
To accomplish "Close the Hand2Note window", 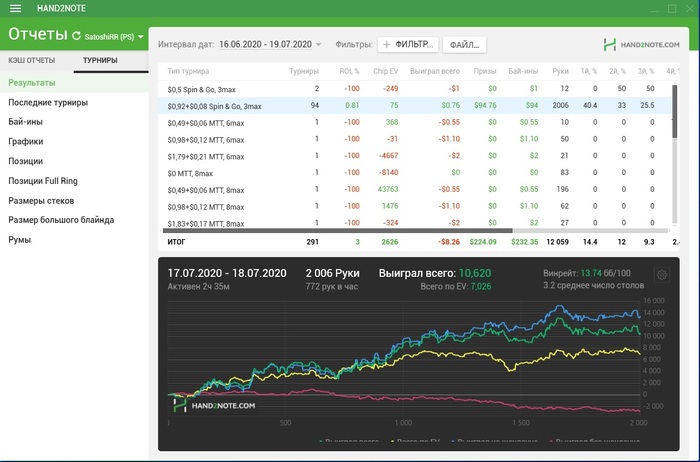I will (x=690, y=8).
